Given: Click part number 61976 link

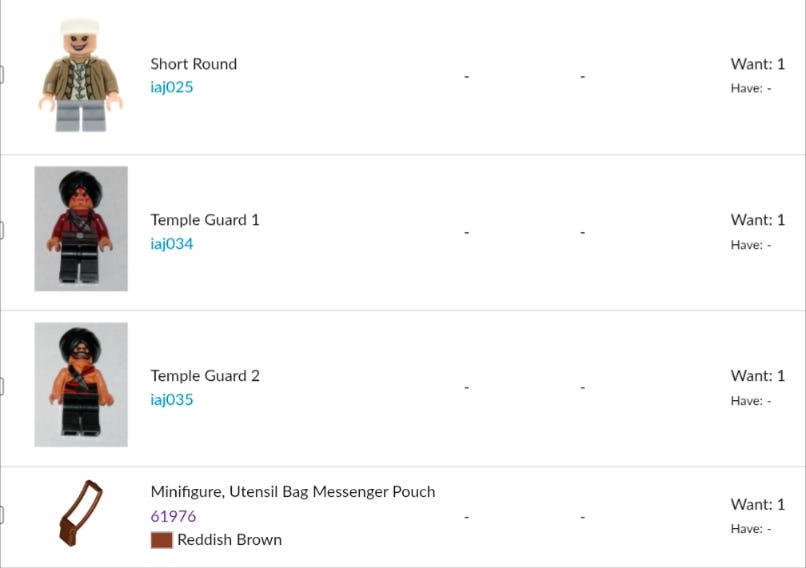Looking at the screenshot, I should [173, 516].
